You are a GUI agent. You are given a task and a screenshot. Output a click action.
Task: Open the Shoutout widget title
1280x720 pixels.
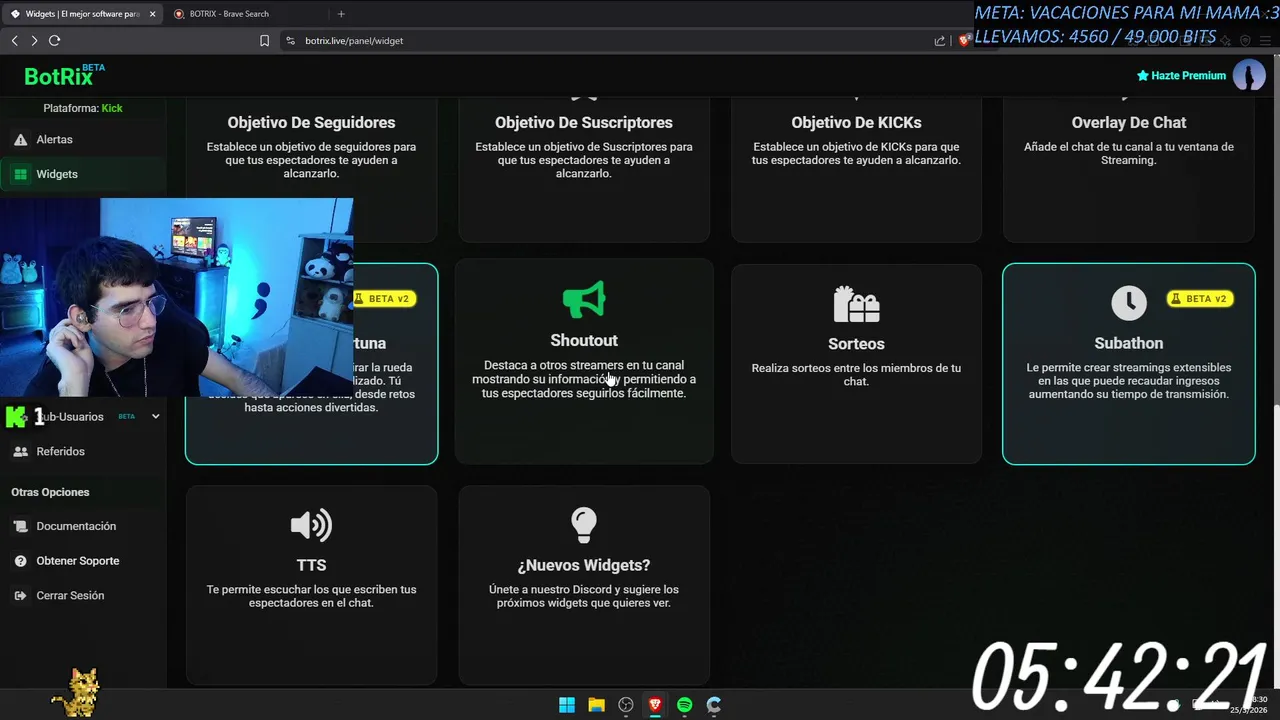click(584, 340)
